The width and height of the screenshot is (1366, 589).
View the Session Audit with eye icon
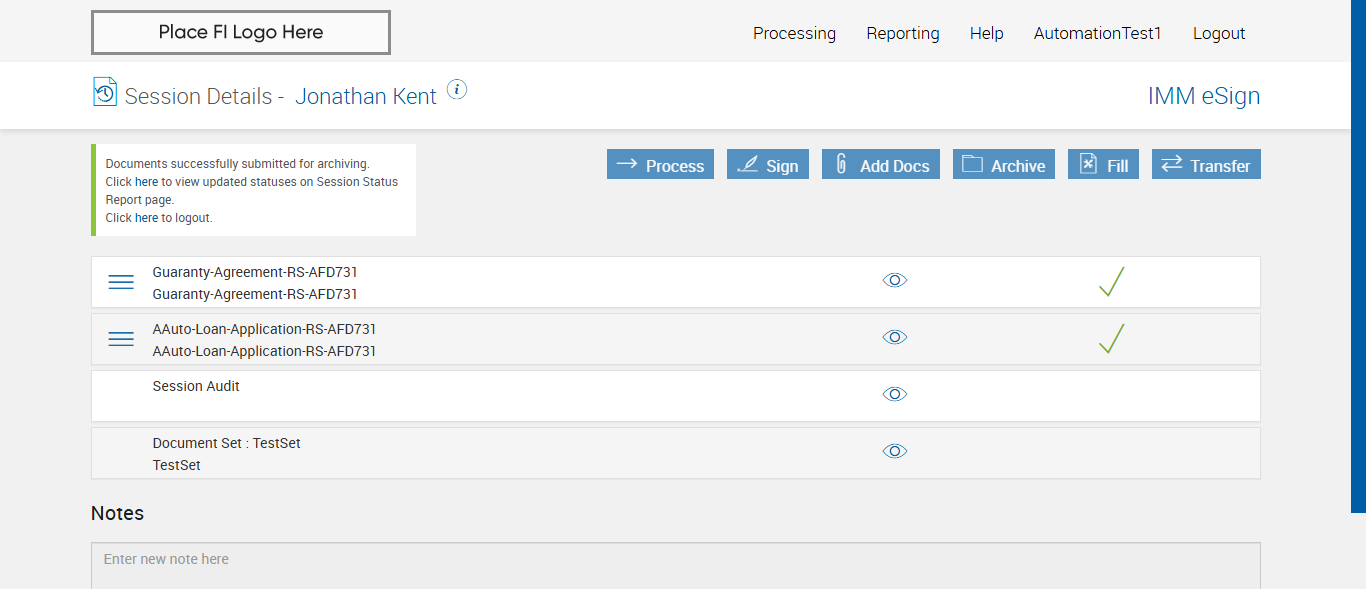click(895, 395)
